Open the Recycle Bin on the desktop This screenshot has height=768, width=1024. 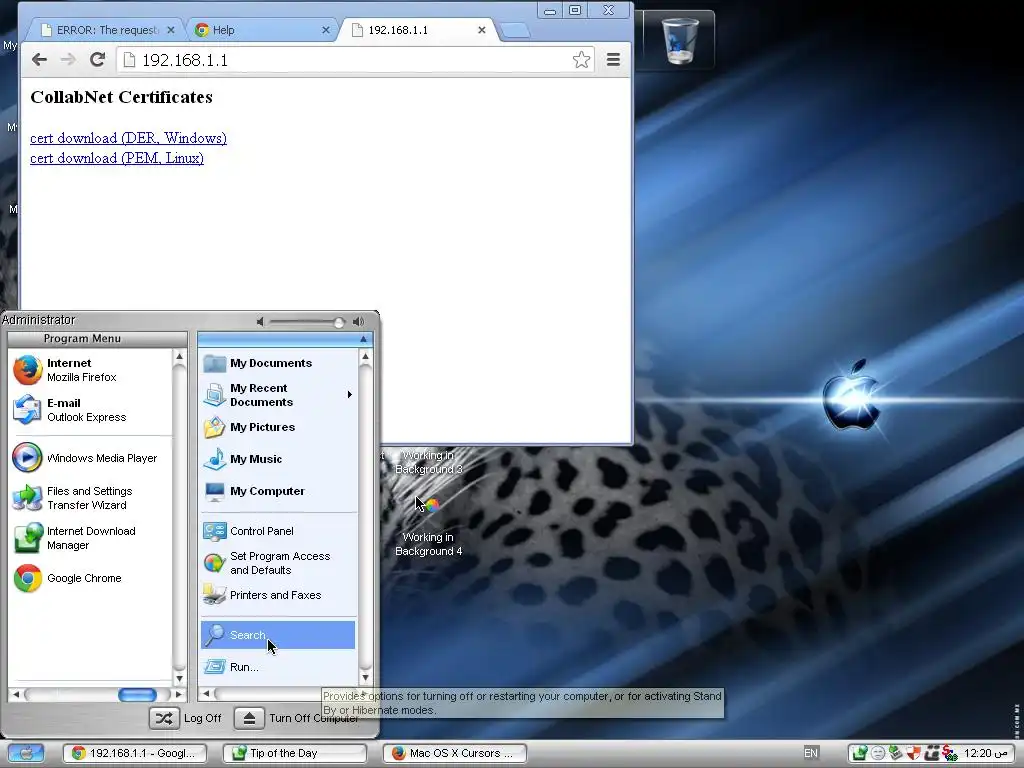[x=679, y=40]
